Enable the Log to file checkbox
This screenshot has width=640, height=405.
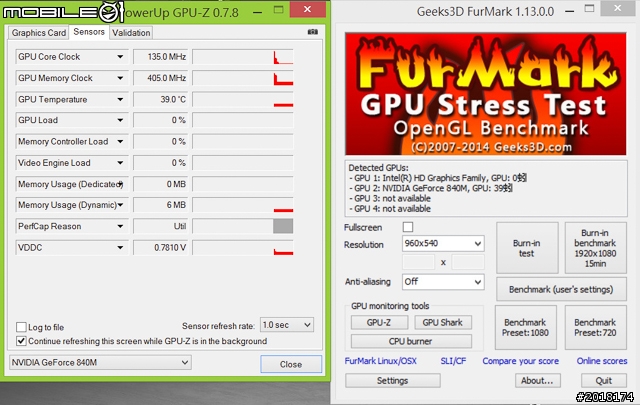pos(21,327)
